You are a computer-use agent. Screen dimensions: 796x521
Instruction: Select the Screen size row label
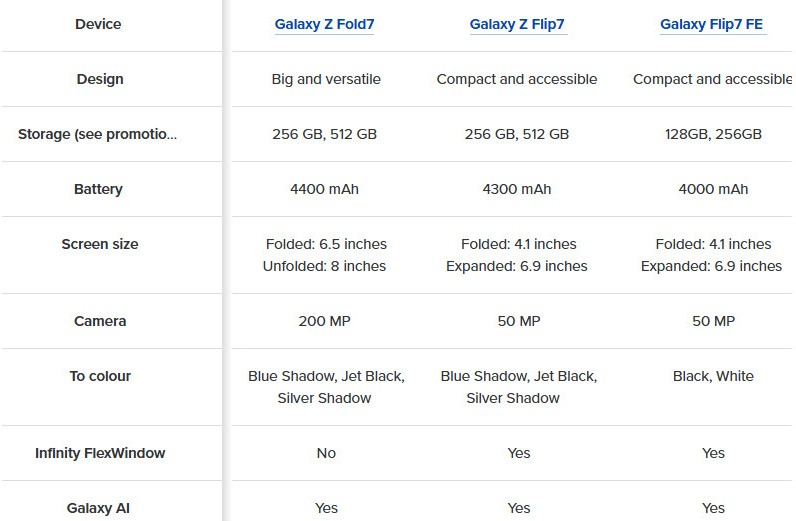[x=99, y=244]
